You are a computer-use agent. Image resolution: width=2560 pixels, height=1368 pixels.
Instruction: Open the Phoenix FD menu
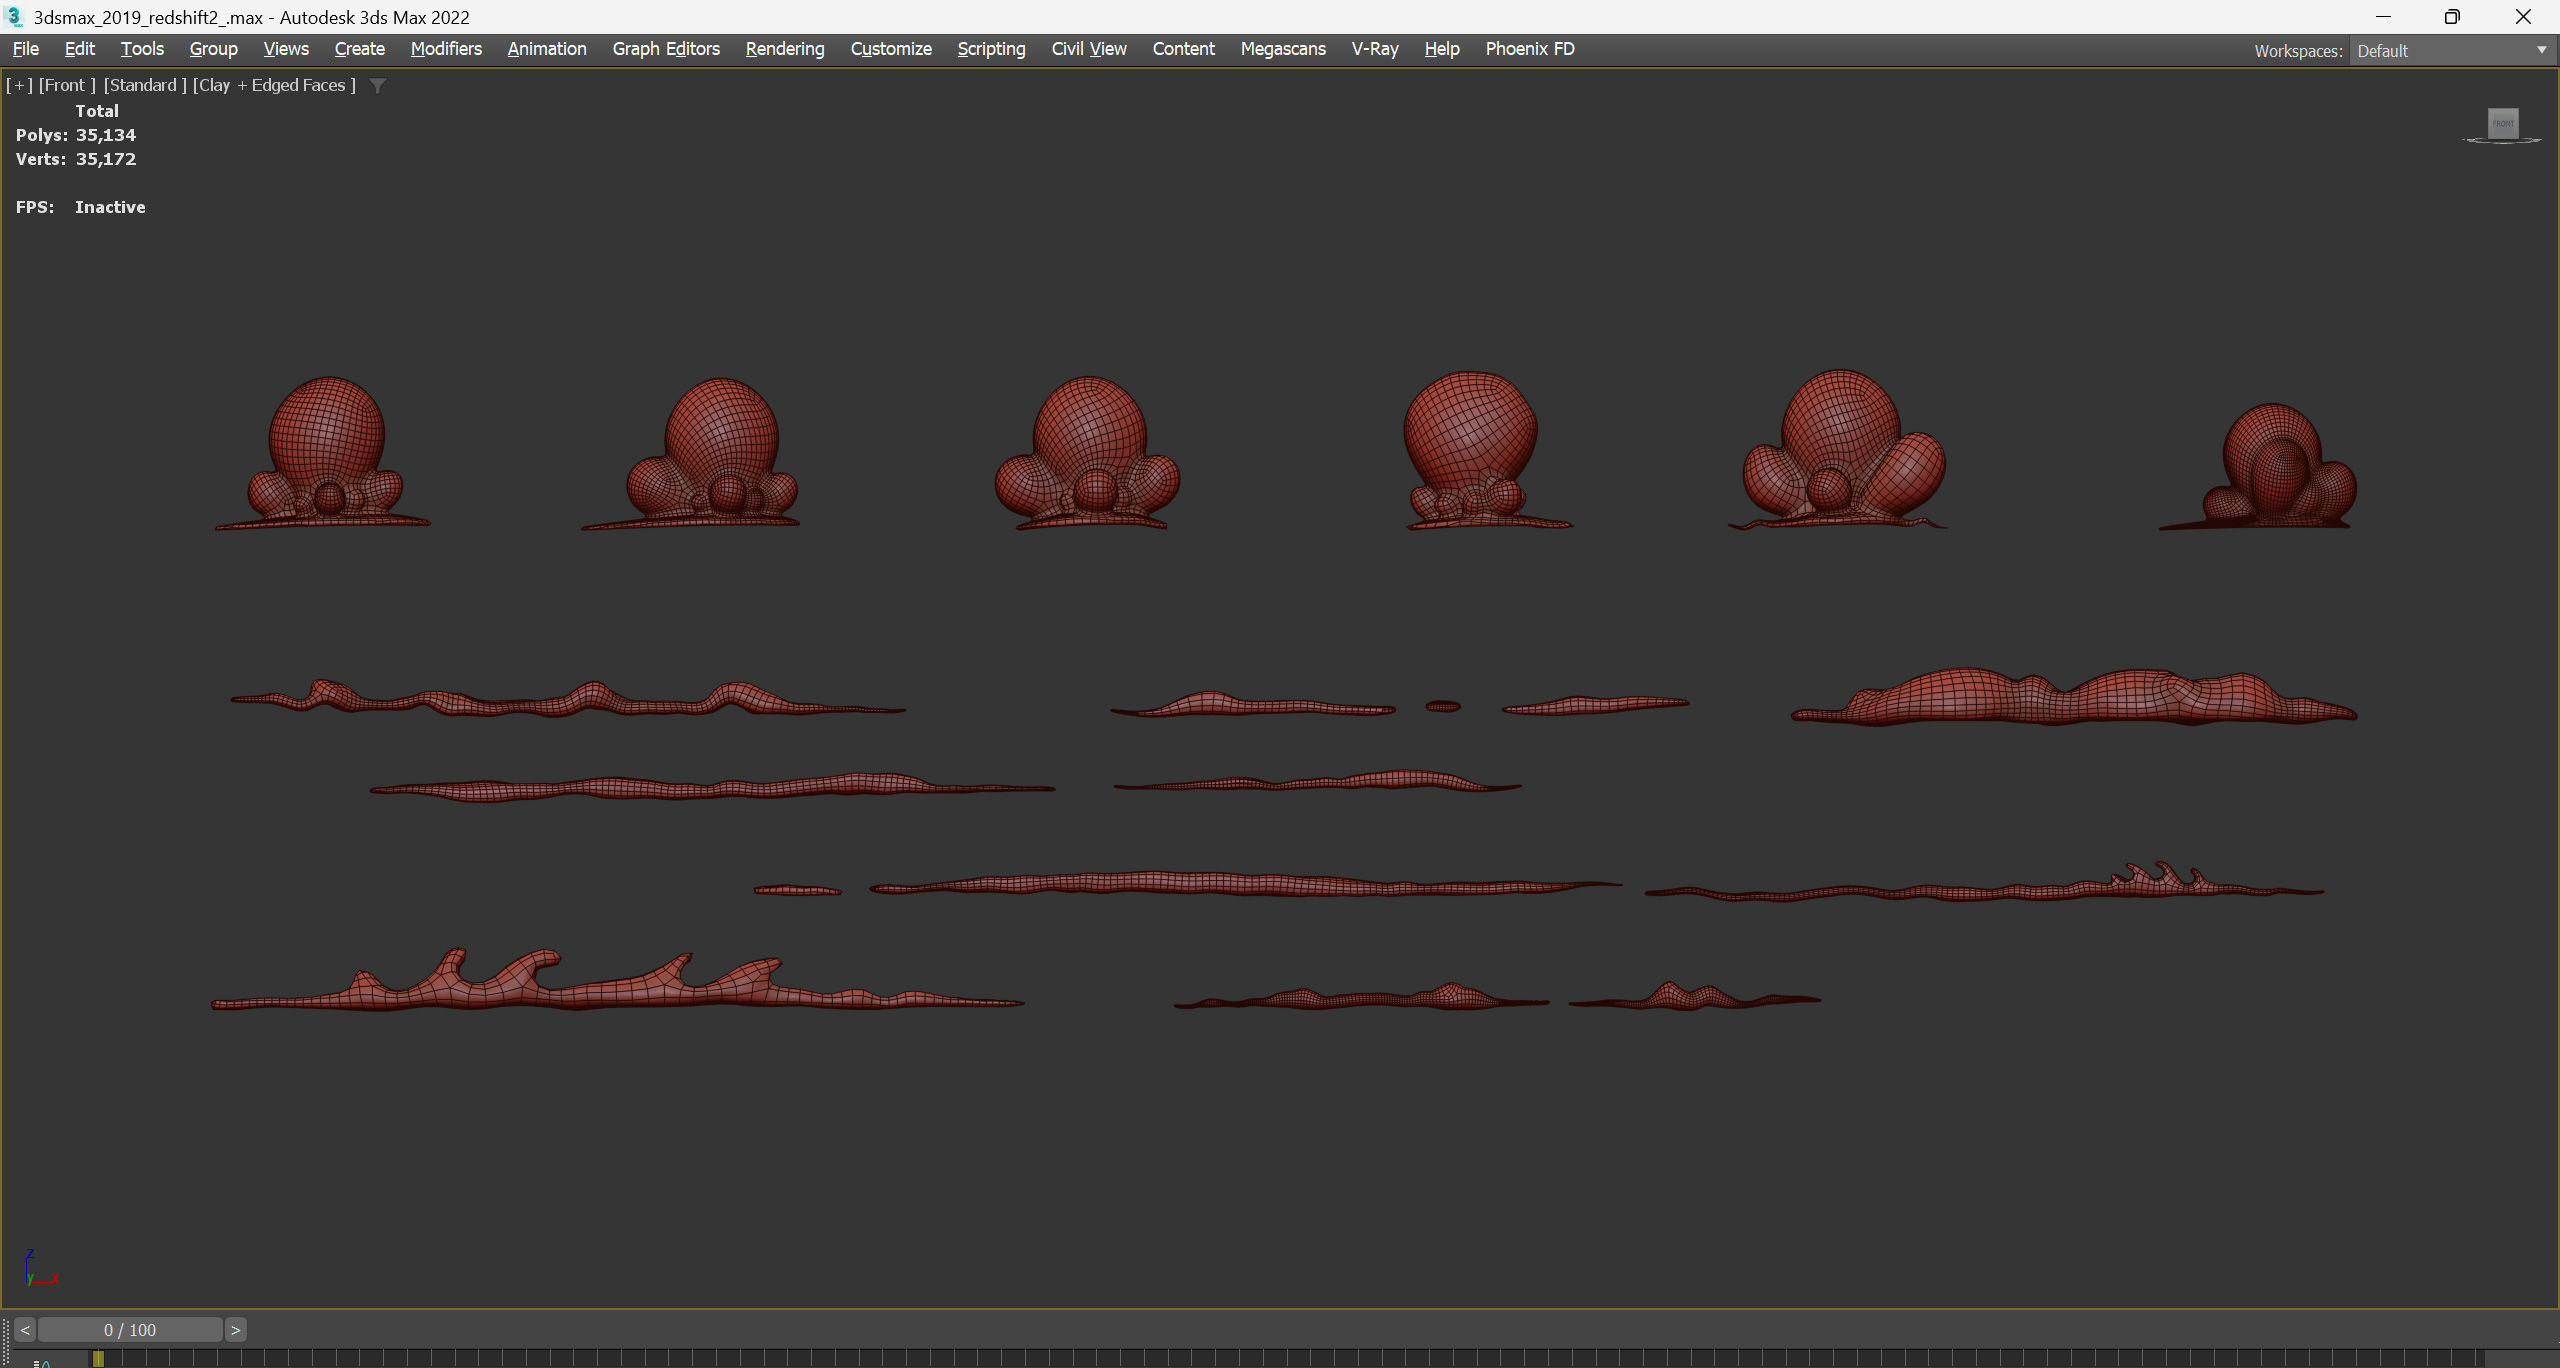1529,49
